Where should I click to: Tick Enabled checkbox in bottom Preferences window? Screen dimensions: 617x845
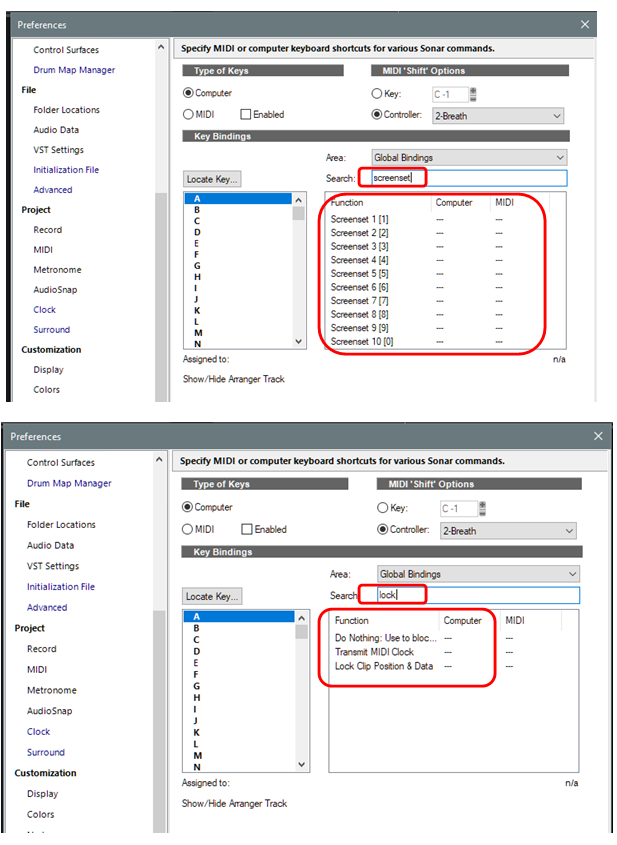(247, 529)
